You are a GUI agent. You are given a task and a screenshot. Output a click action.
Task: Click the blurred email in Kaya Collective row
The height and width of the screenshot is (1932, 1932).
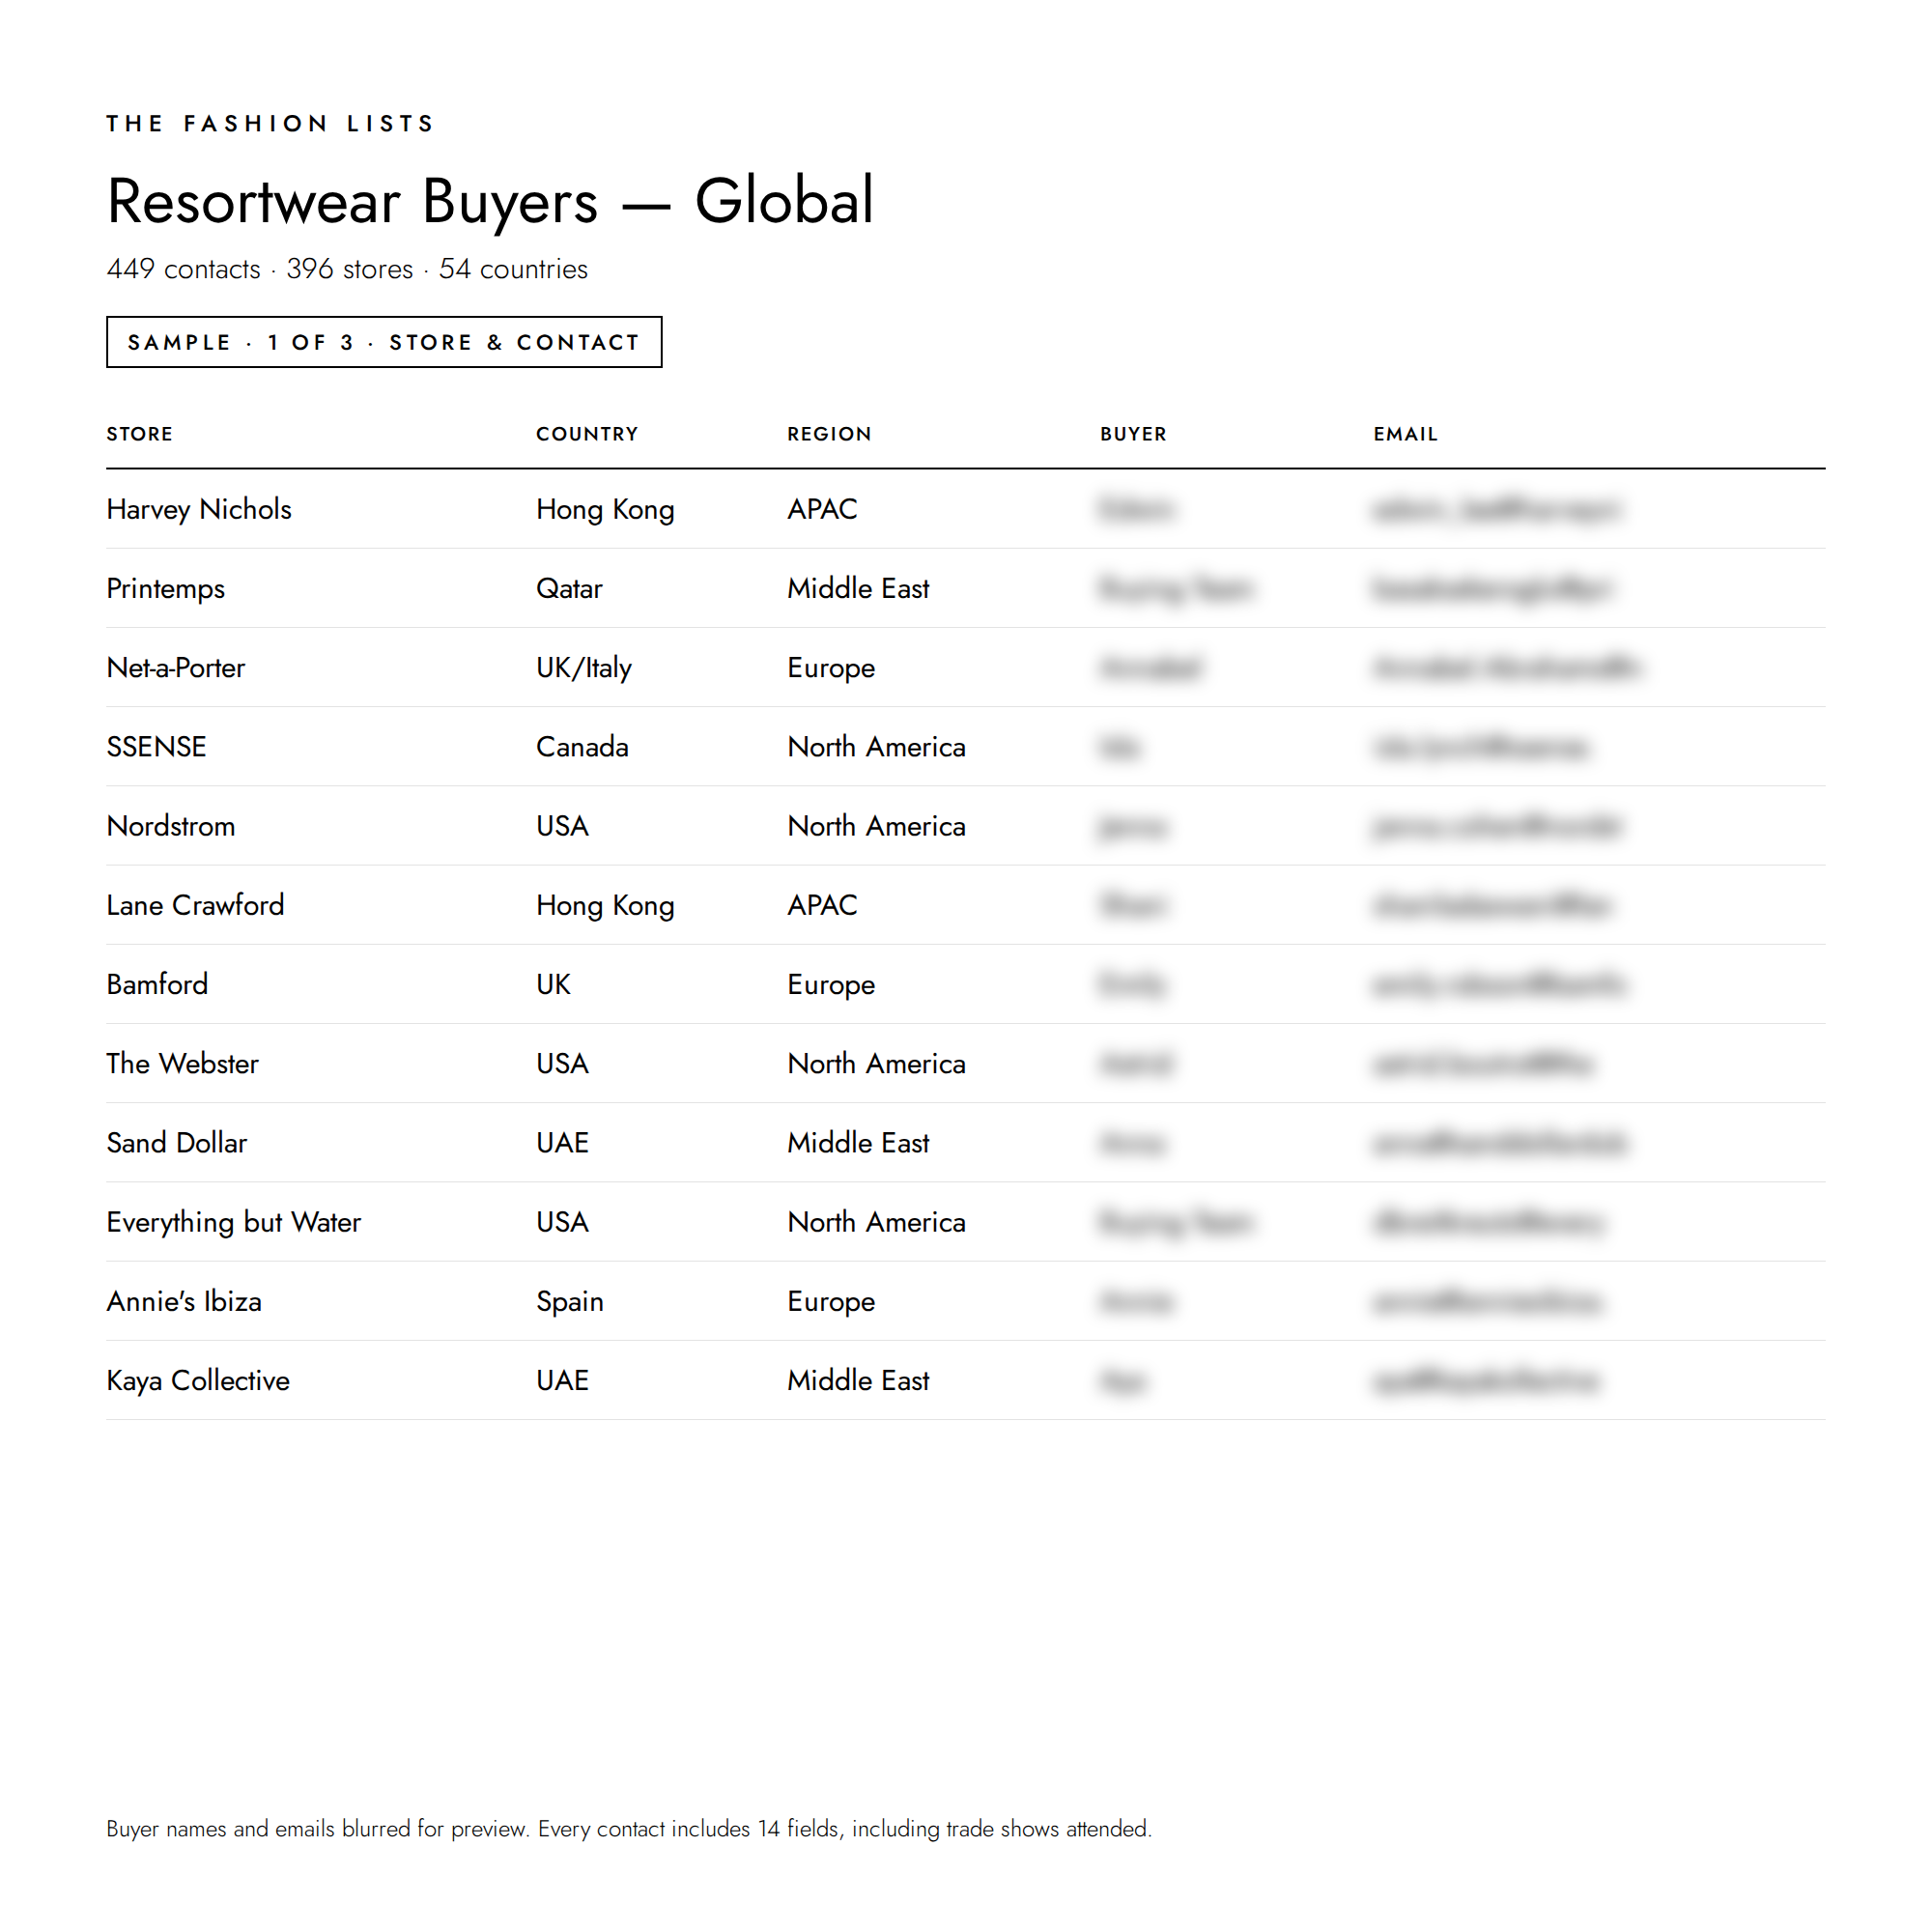click(1486, 1380)
